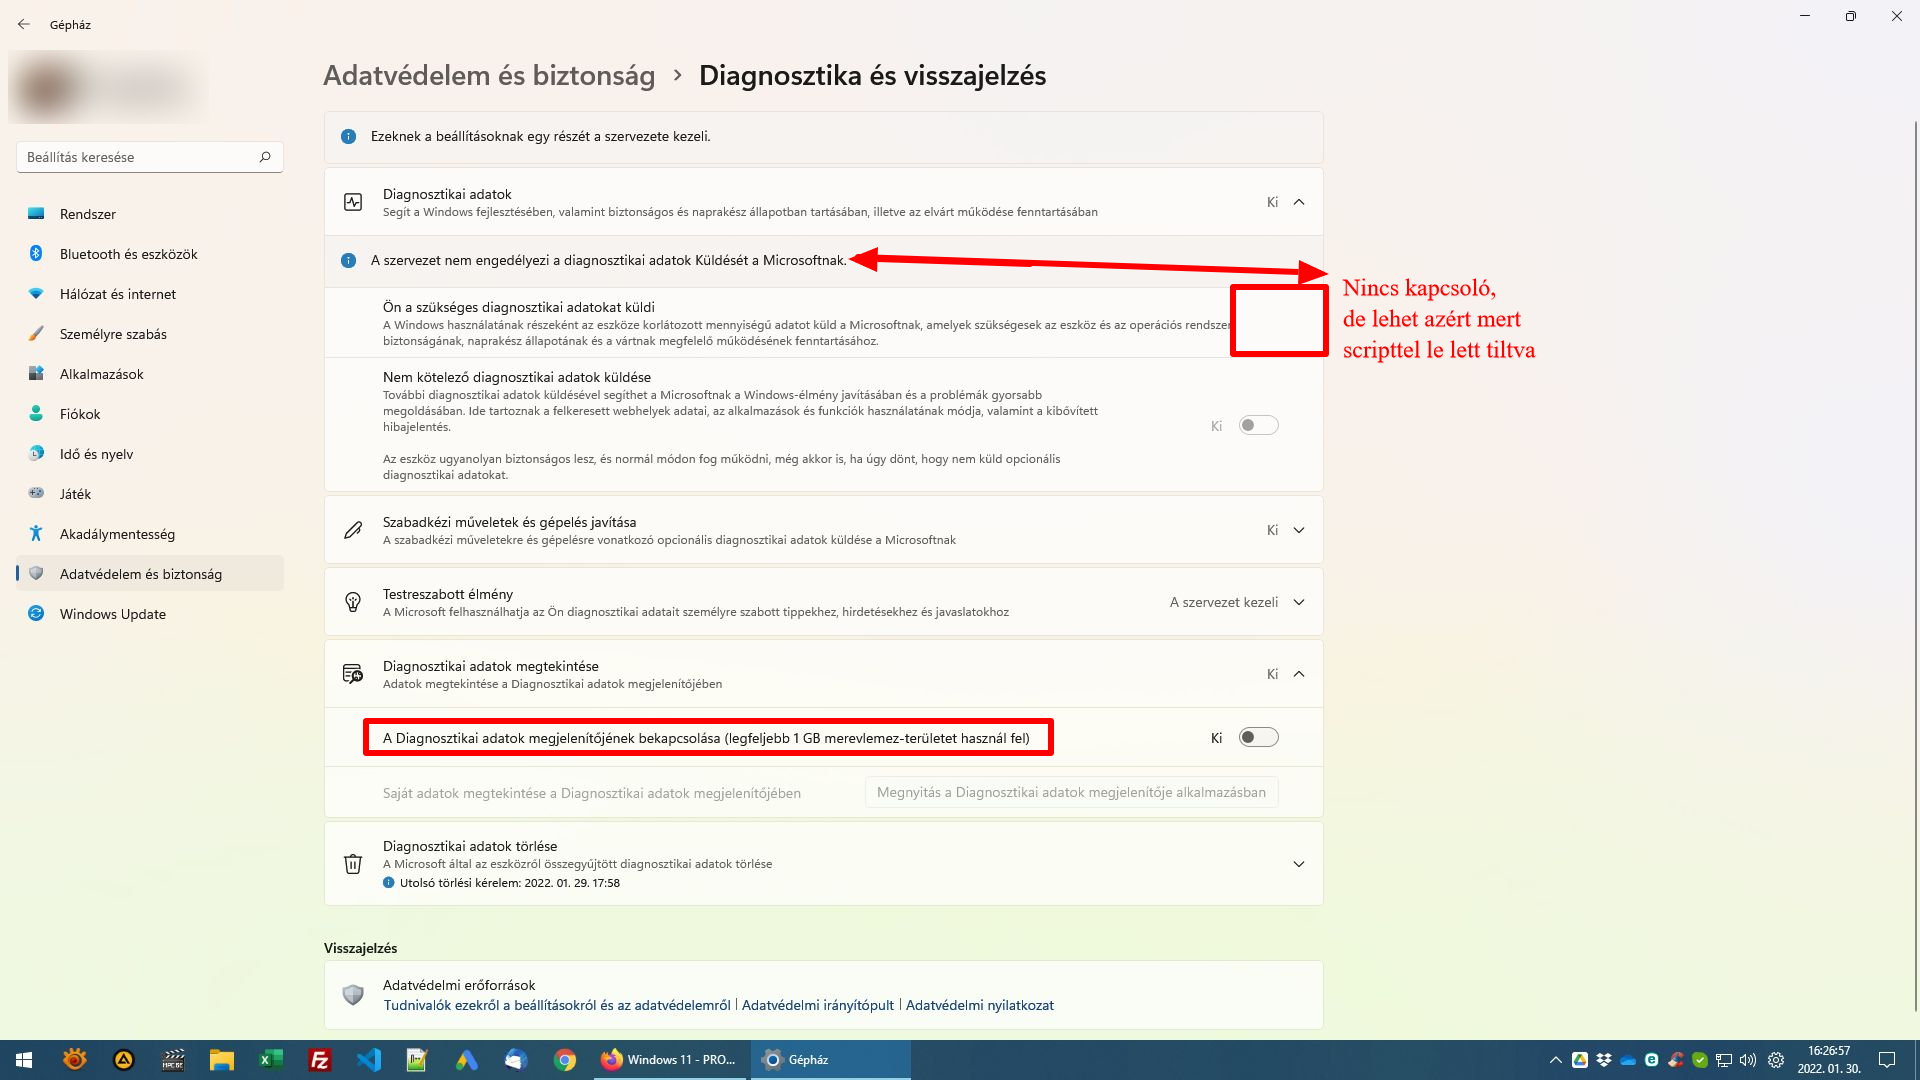Click the Diagnosztikai adatok pulse icon
1920x1080 pixels.
(353, 202)
